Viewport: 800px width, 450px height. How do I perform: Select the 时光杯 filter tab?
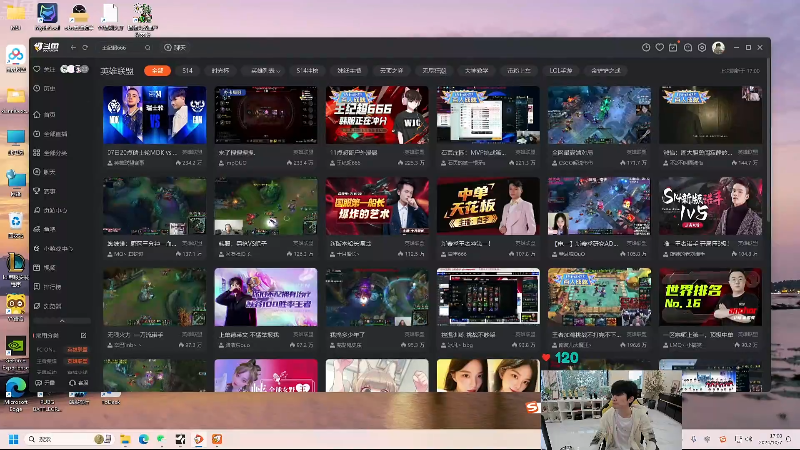(x=220, y=71)
